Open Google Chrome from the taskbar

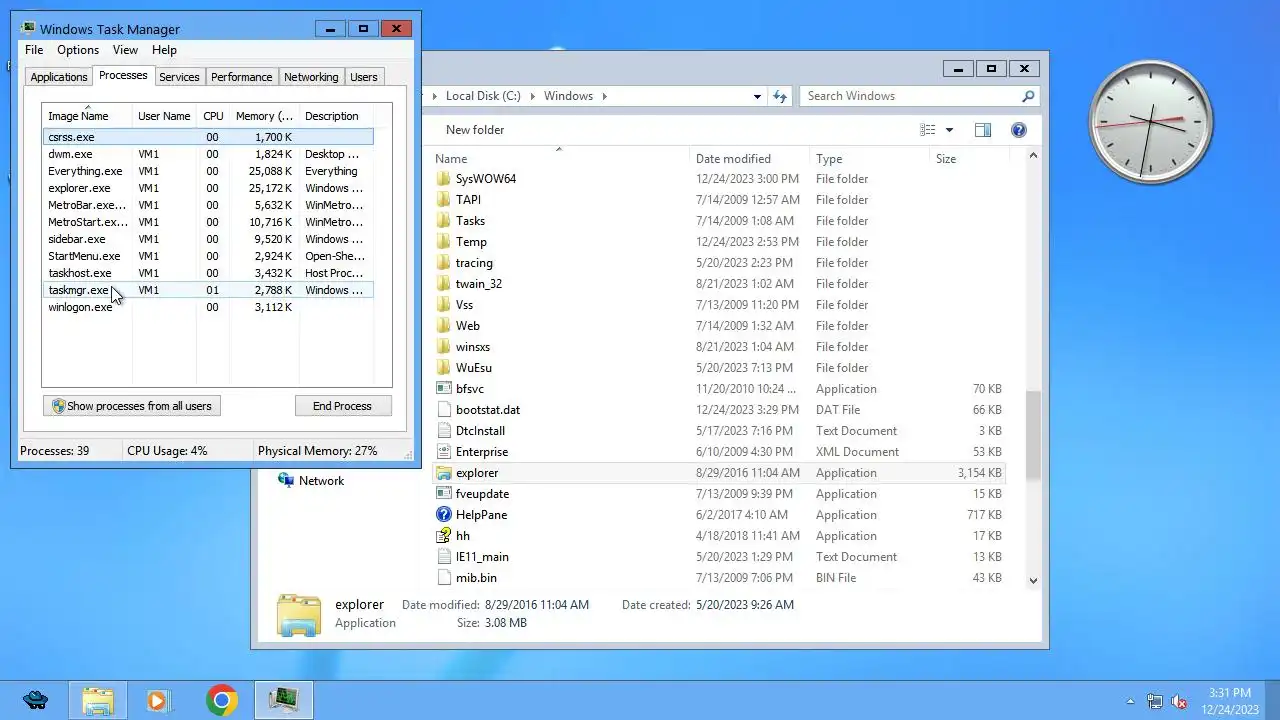(x=222, y=700)
